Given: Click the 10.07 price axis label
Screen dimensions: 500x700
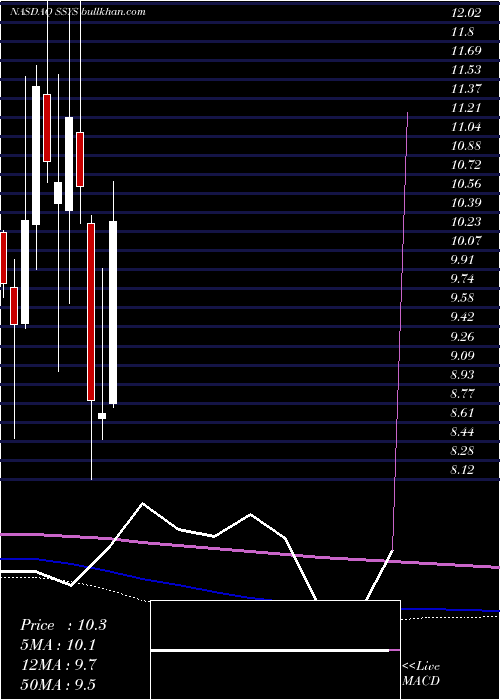Looking at the screenshot, I should tap(466, 241).
